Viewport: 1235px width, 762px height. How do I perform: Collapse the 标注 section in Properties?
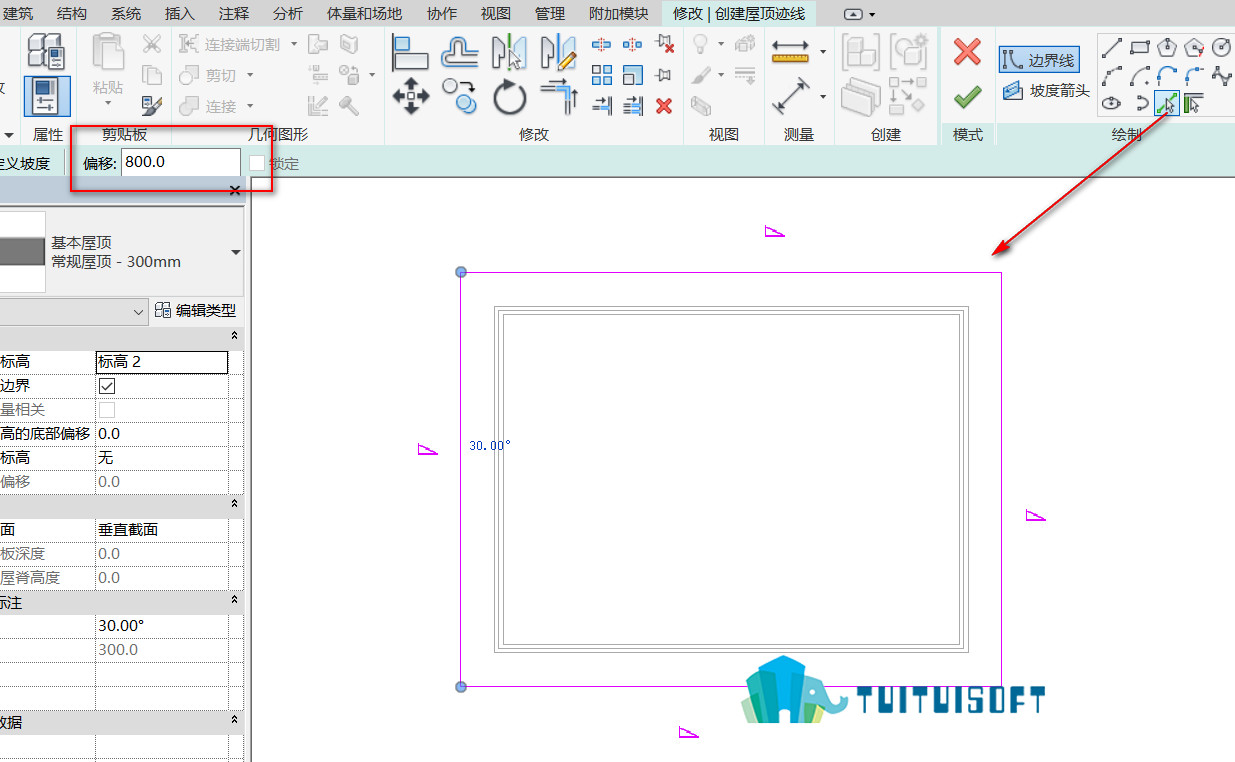point(235,600)
